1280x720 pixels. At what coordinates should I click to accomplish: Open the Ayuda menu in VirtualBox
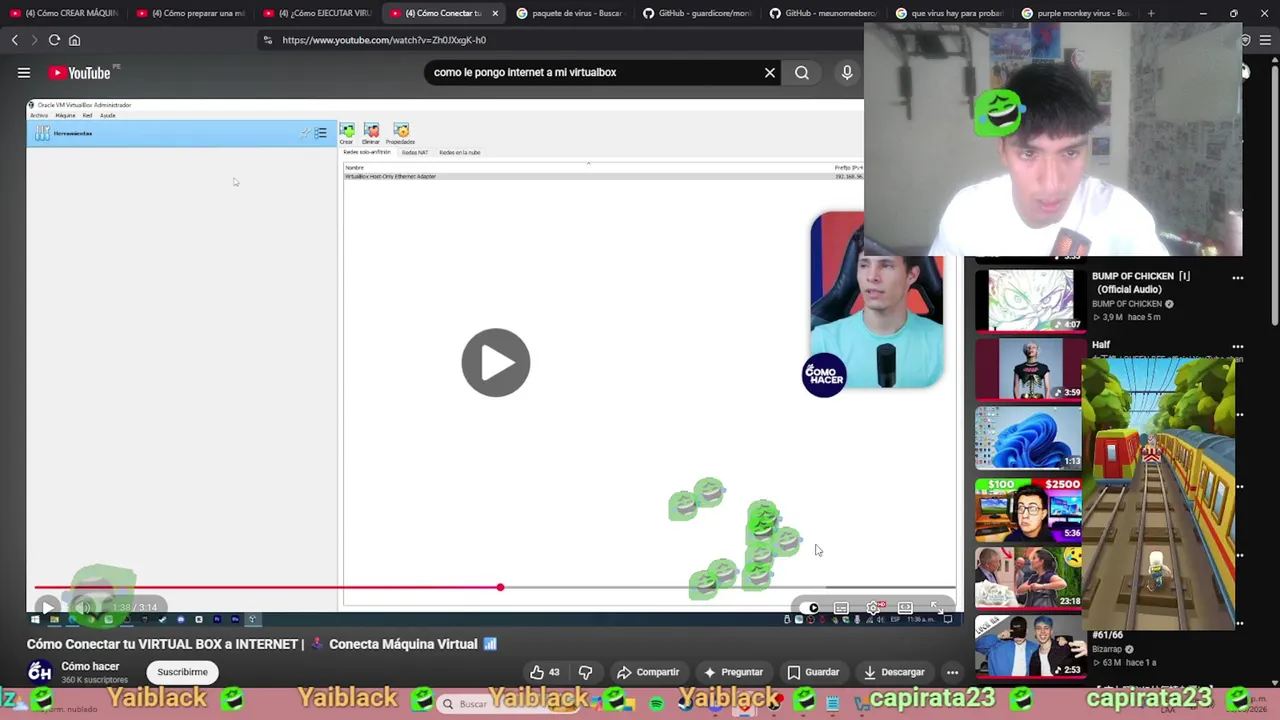click(107, 115)
